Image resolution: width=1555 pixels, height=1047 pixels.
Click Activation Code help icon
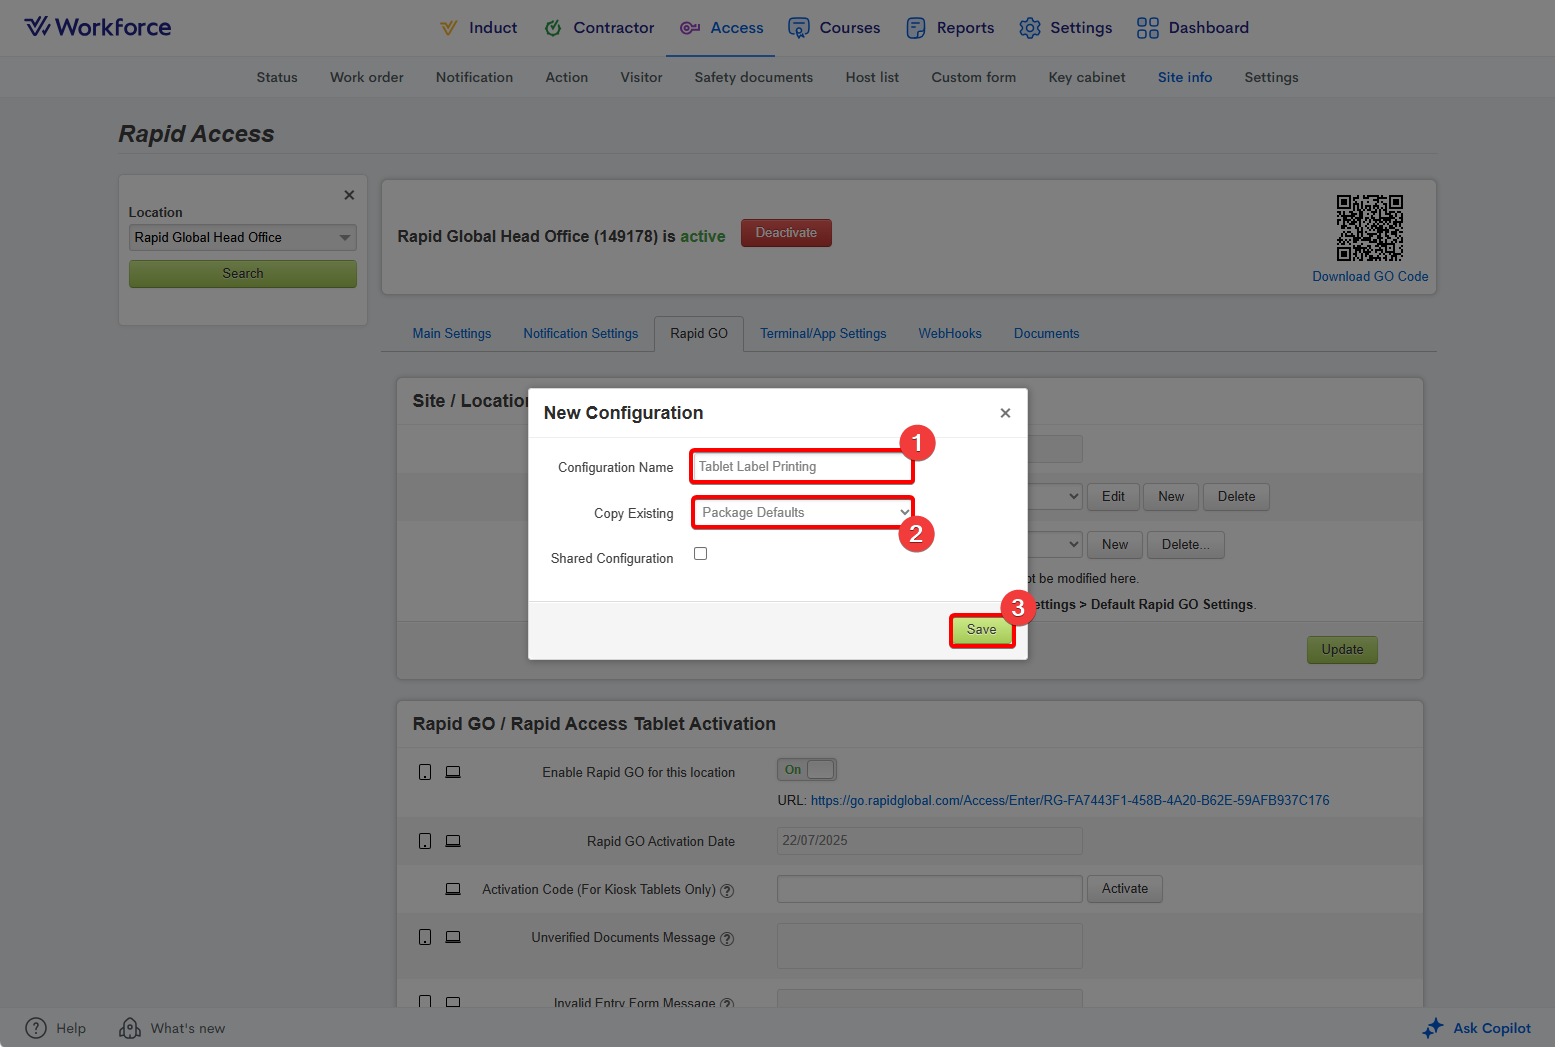(x=727, y=891)
